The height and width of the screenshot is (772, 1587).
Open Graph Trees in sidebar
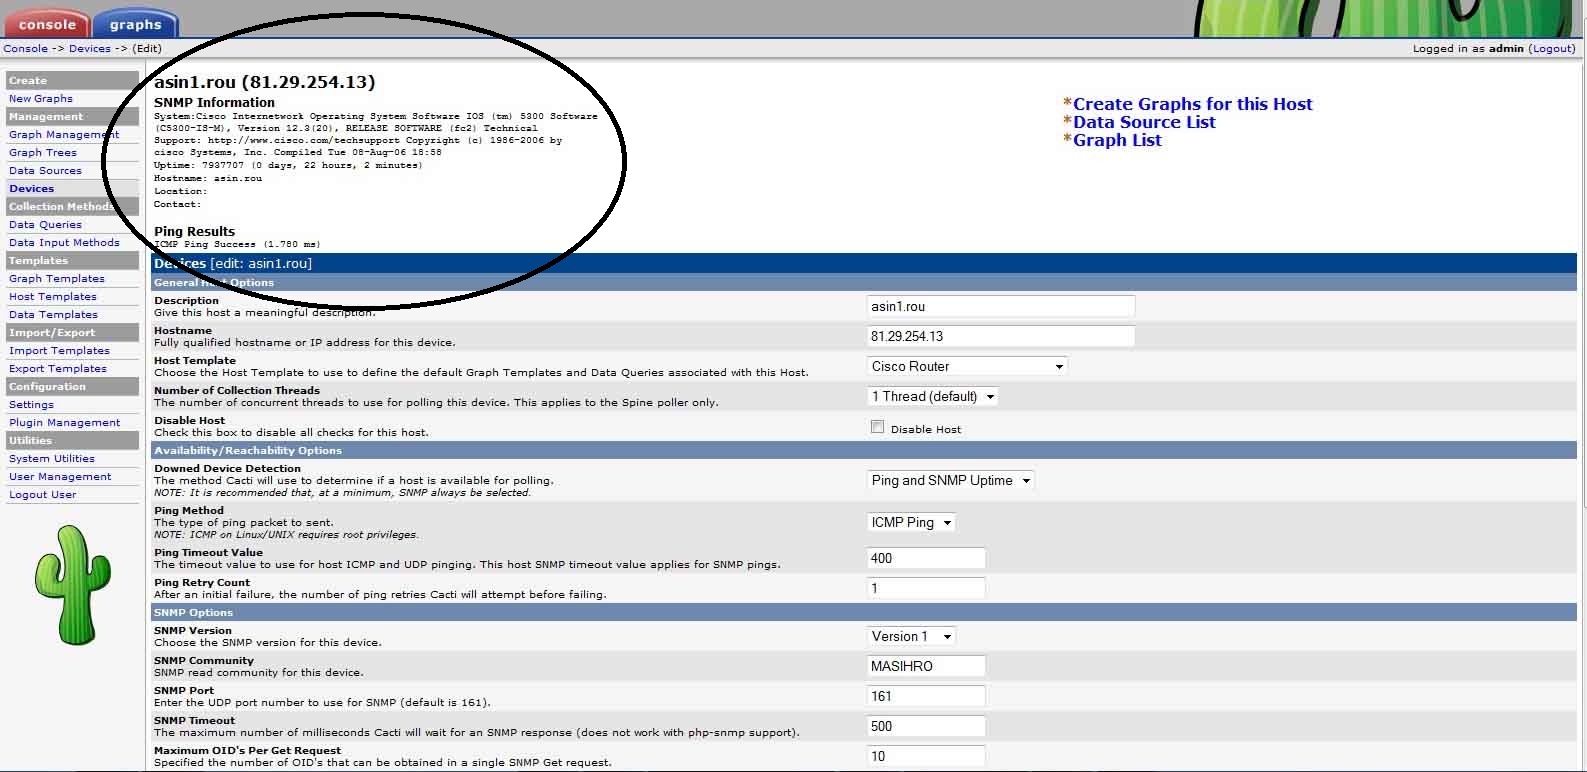43,153
